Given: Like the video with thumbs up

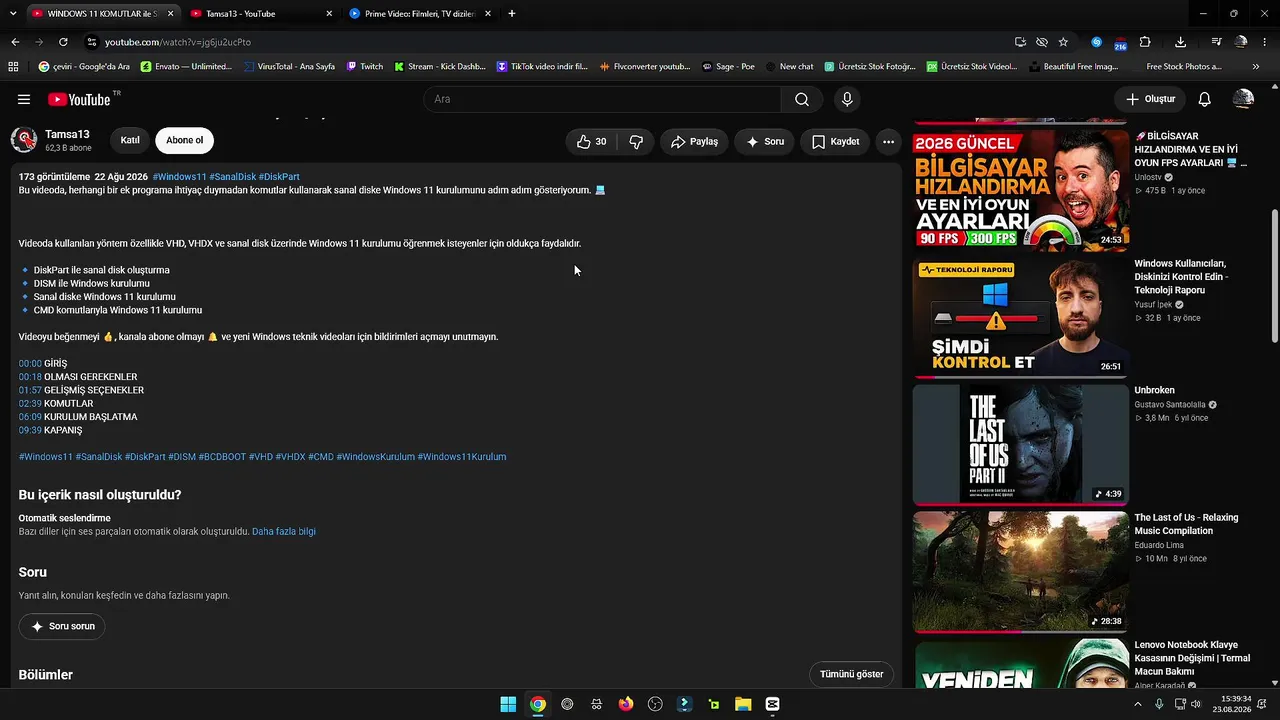Looking at the screenshot, I should [592, 142].
